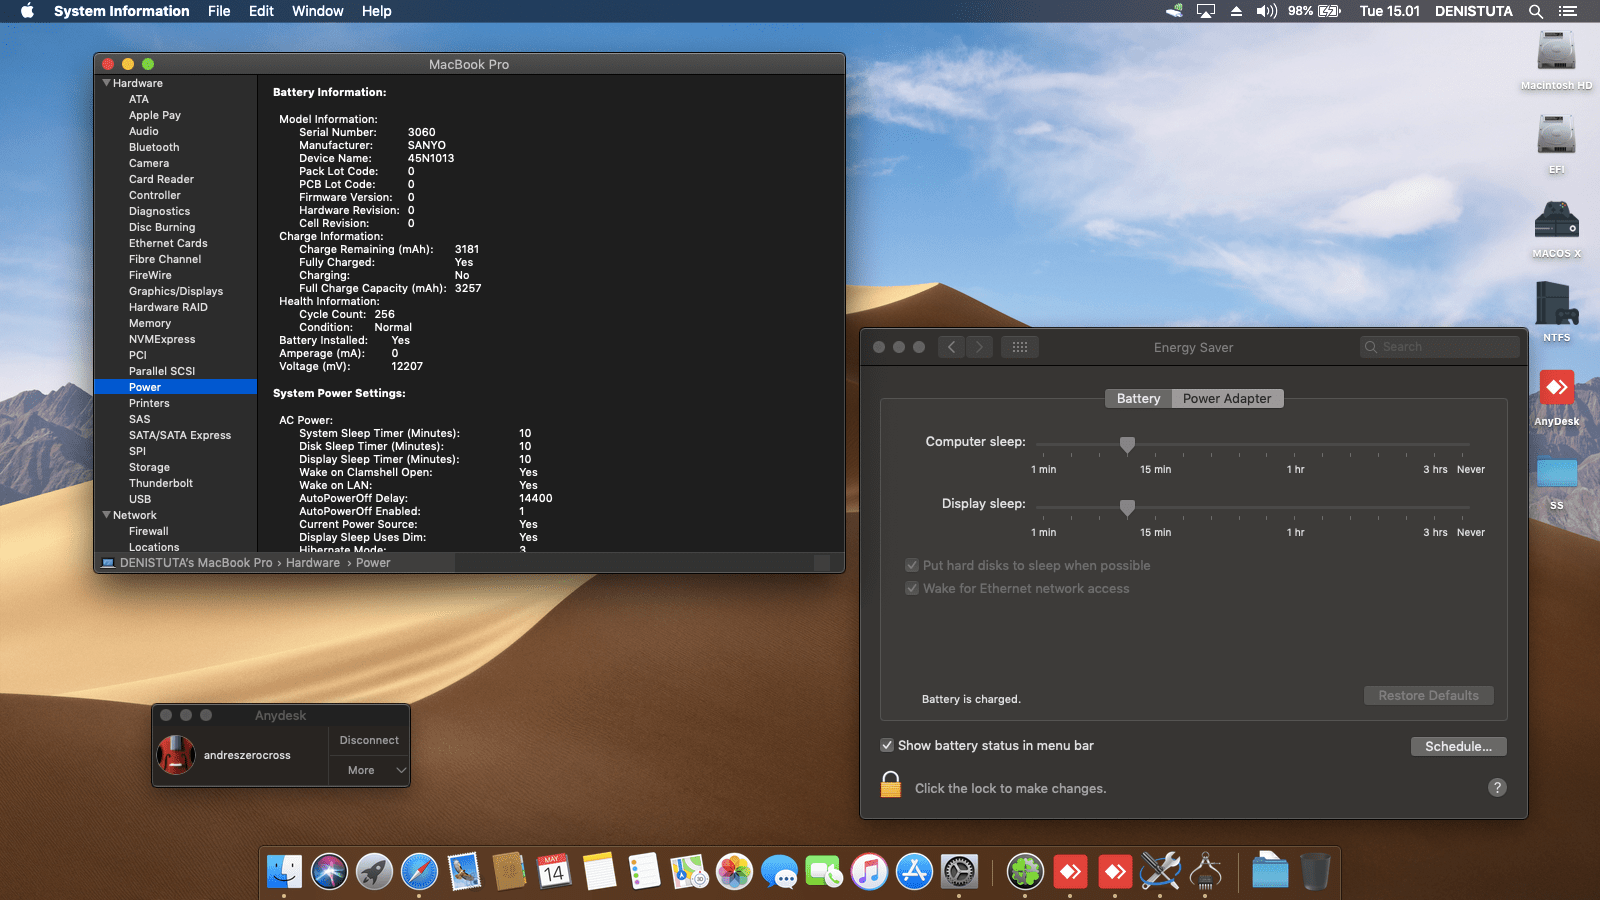The width and height of the screenshot is (1600, 900).
Task: Open Launchpad rocket icon in Dock
Action: [x=374, y=872]
